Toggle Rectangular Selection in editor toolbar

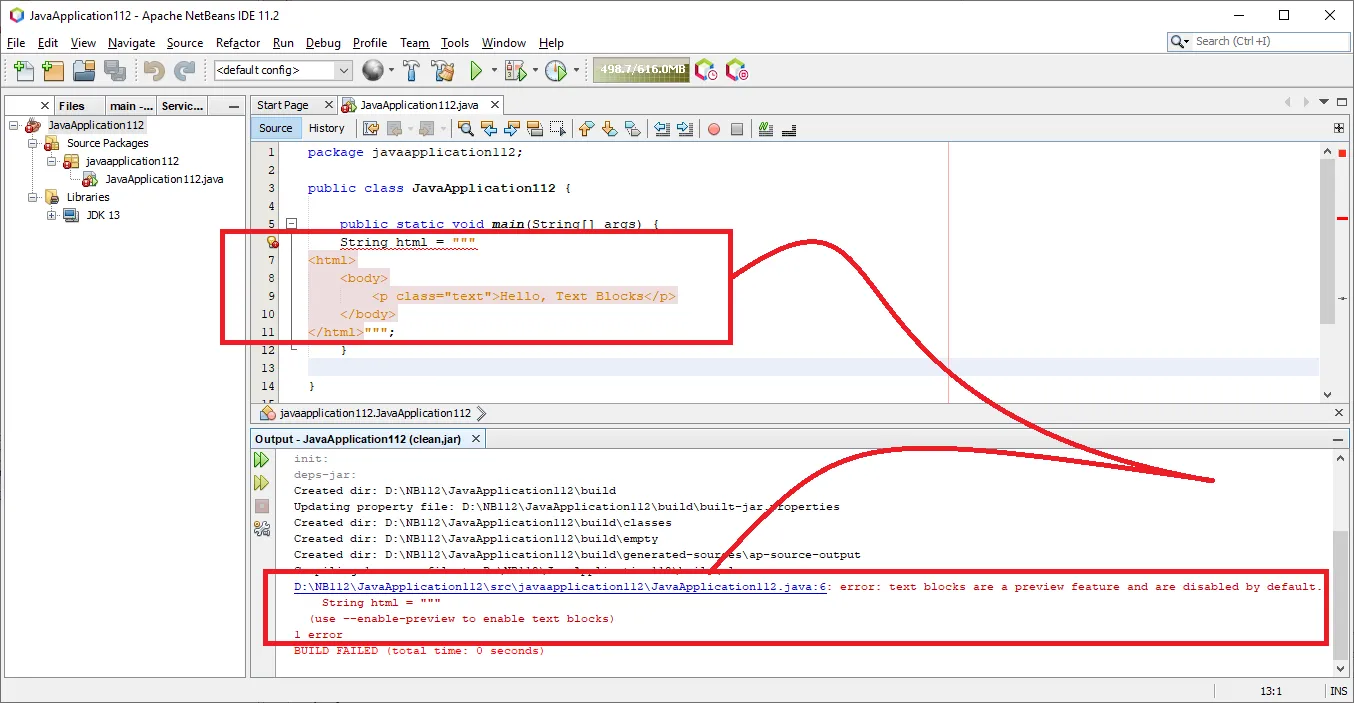(x=557, y=128)
